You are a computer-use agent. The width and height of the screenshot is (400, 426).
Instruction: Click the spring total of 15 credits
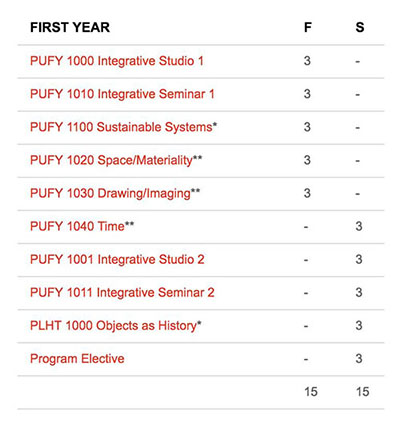point(362,392)
